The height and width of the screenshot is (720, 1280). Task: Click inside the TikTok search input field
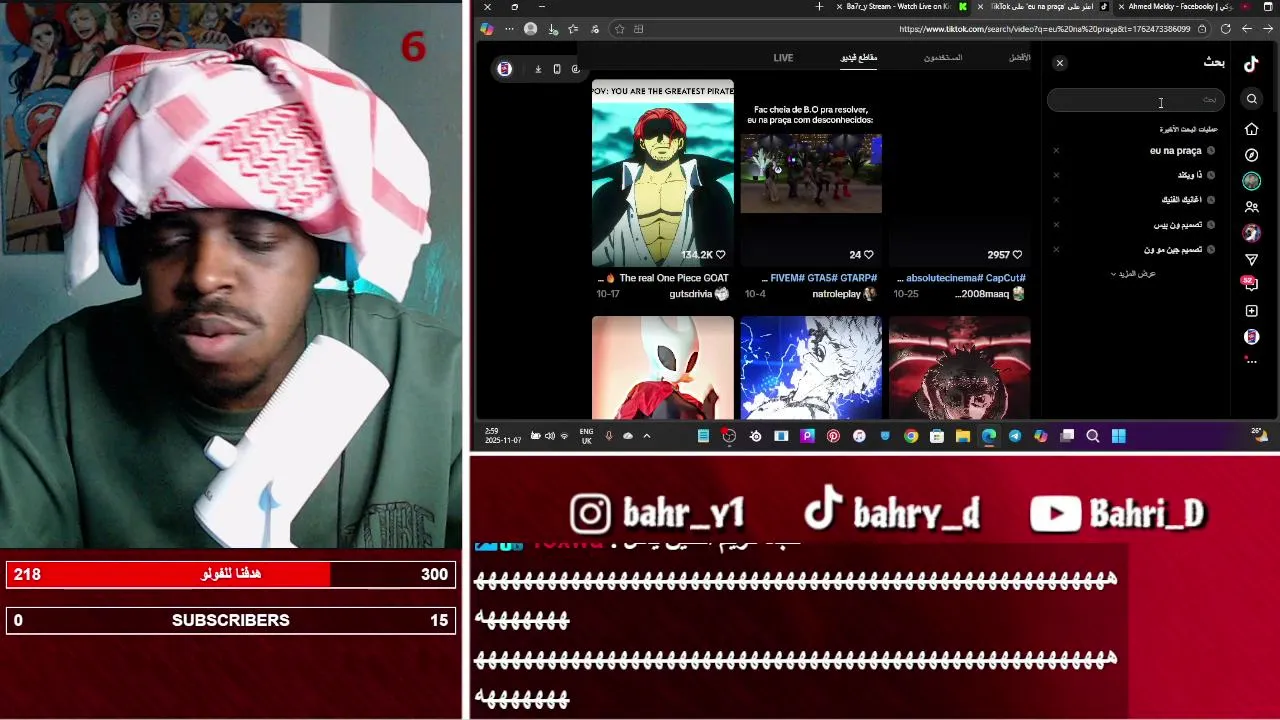click(1136, 100)
